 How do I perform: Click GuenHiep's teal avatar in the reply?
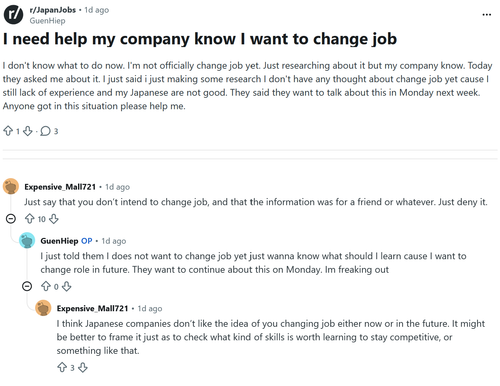27,240
